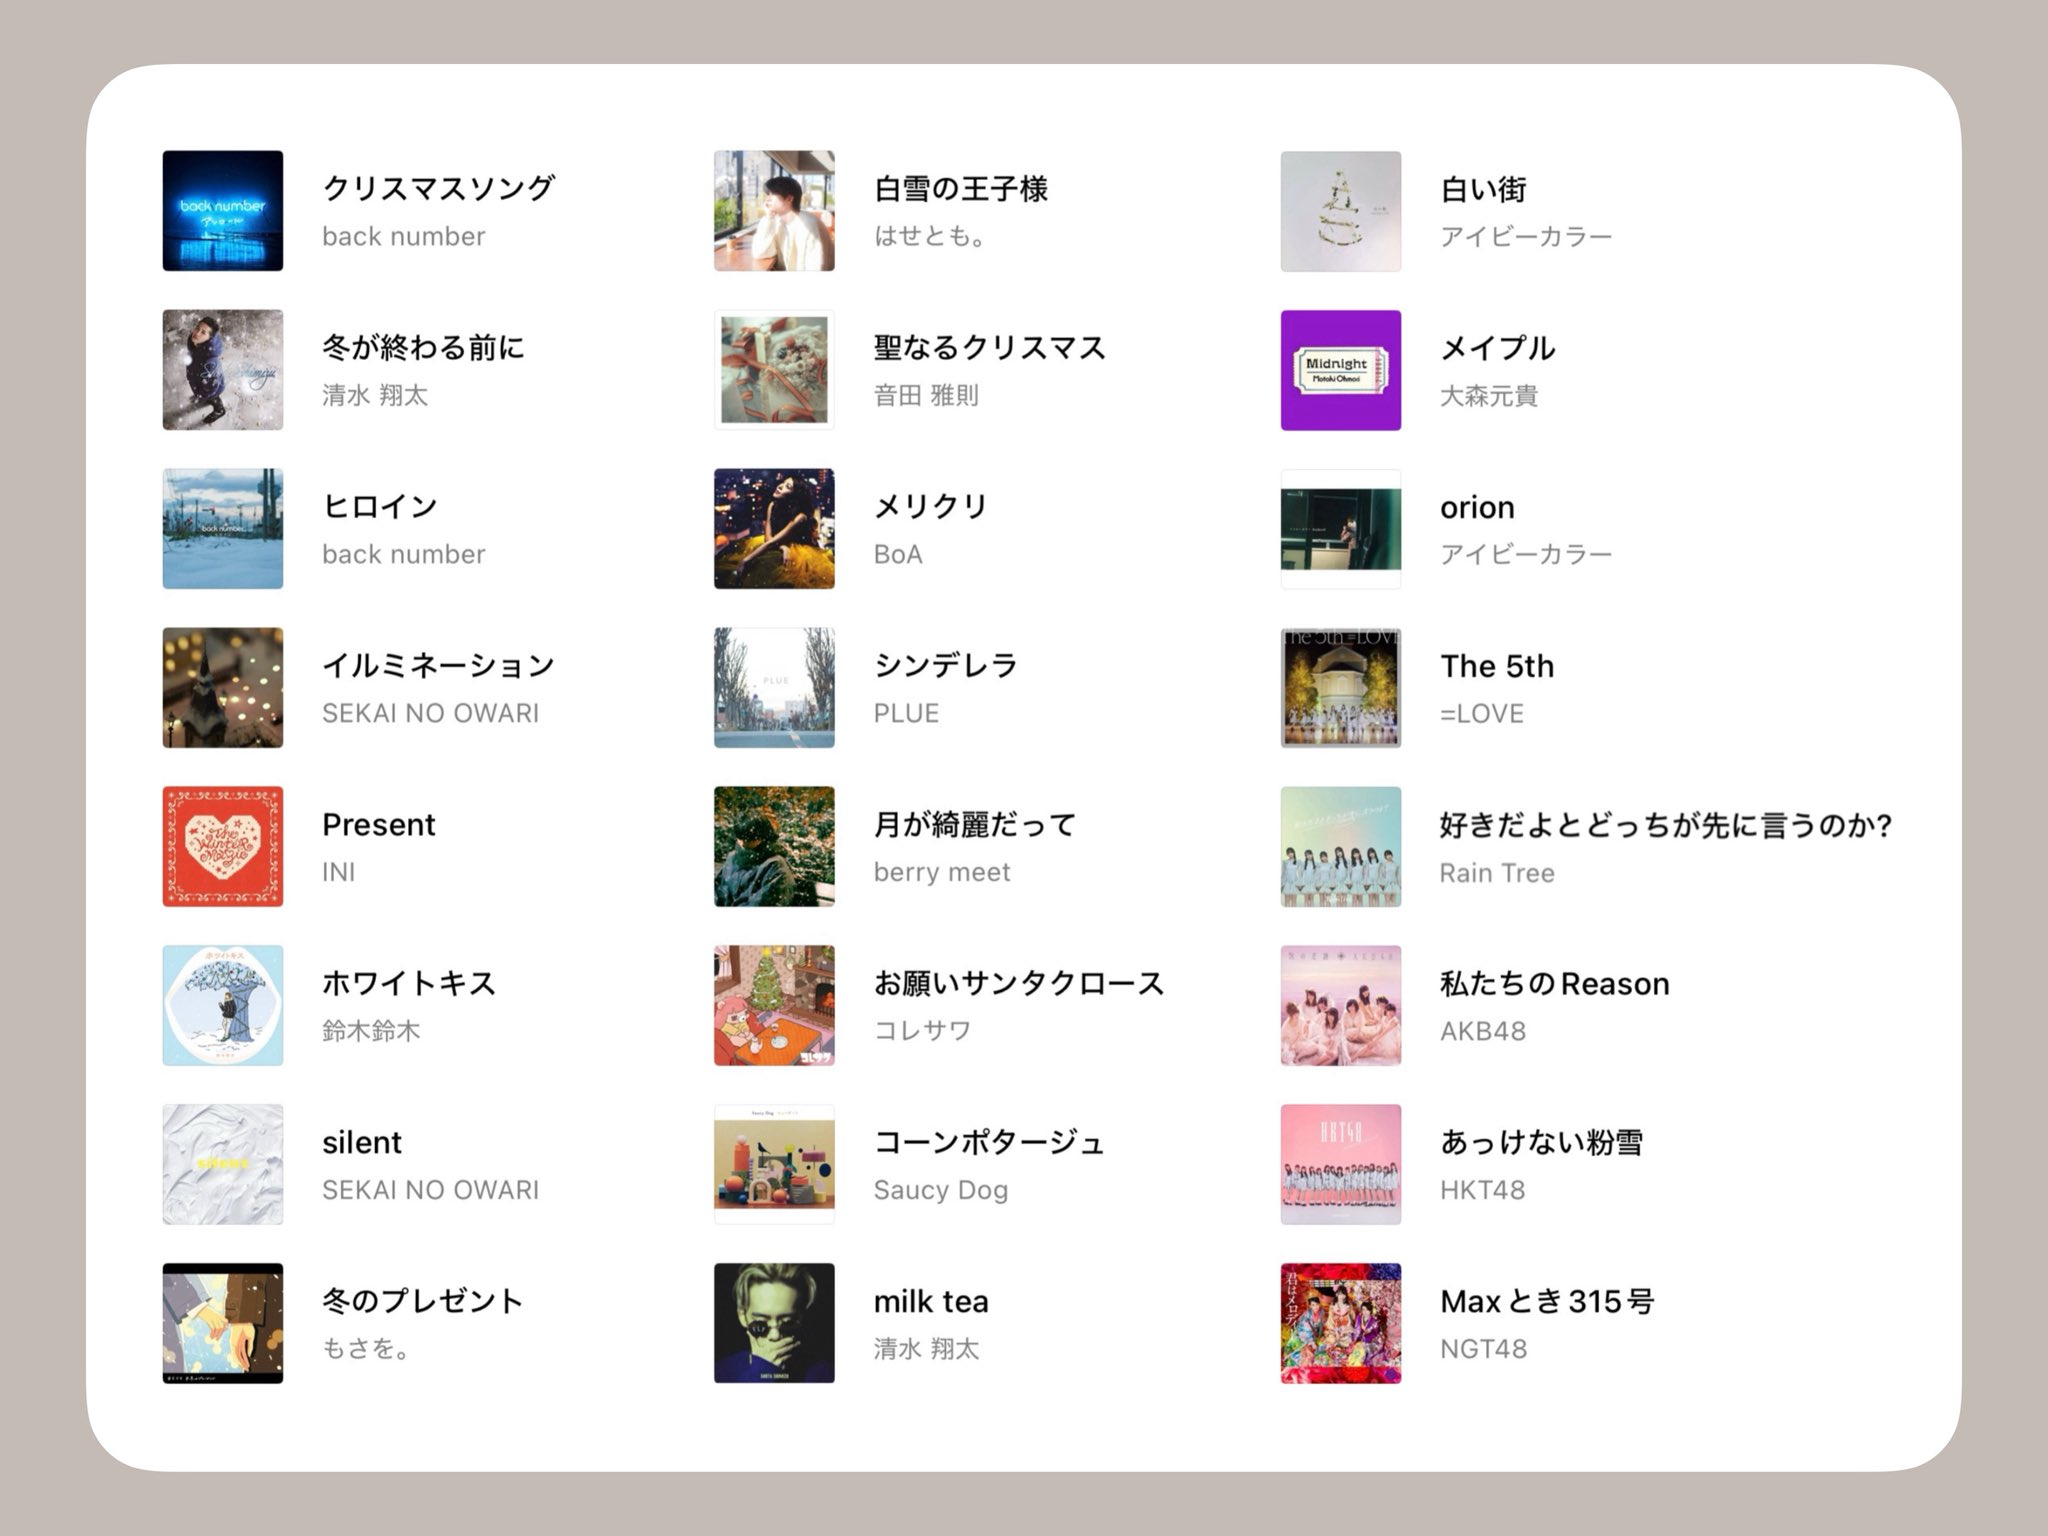Image resolution: width=2048 pixels, height=1536 pixels.
Task: Click the track title orion
Action: (1477, 507)
